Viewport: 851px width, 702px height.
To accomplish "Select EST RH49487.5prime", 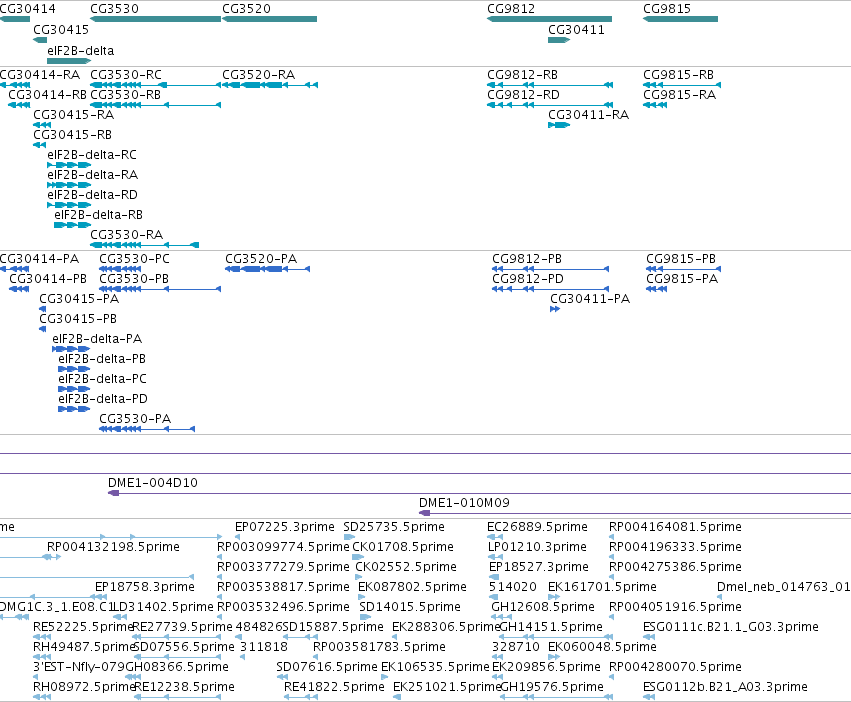I will pyautogui.click(x=84, y=647).
